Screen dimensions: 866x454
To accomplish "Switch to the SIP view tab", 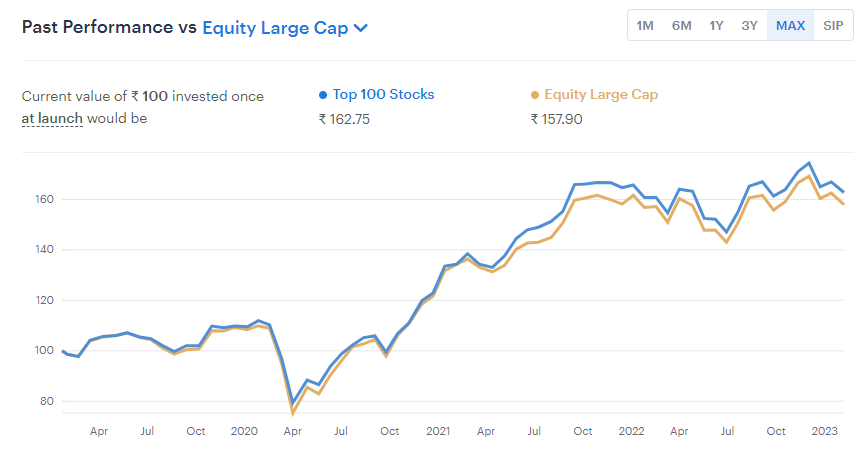I will (x=833, y=25).
